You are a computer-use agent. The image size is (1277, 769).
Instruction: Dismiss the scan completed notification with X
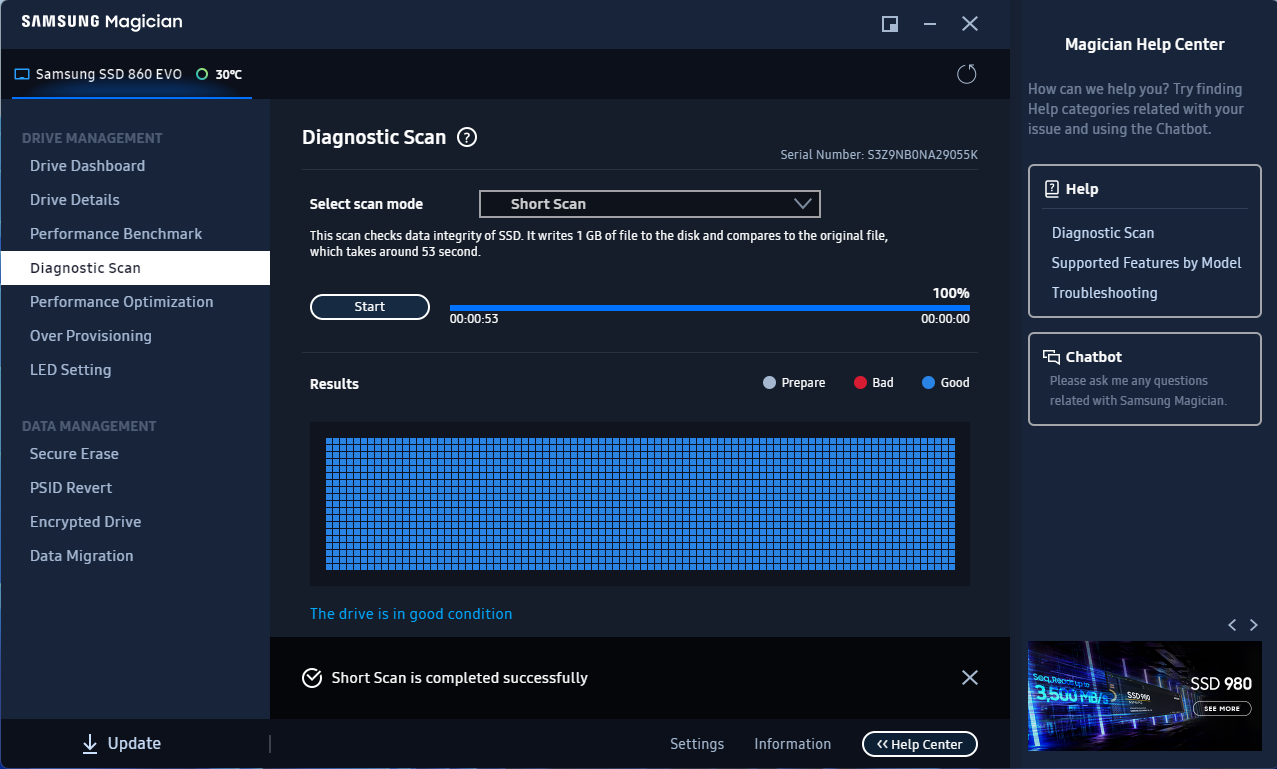pos(969,678)
